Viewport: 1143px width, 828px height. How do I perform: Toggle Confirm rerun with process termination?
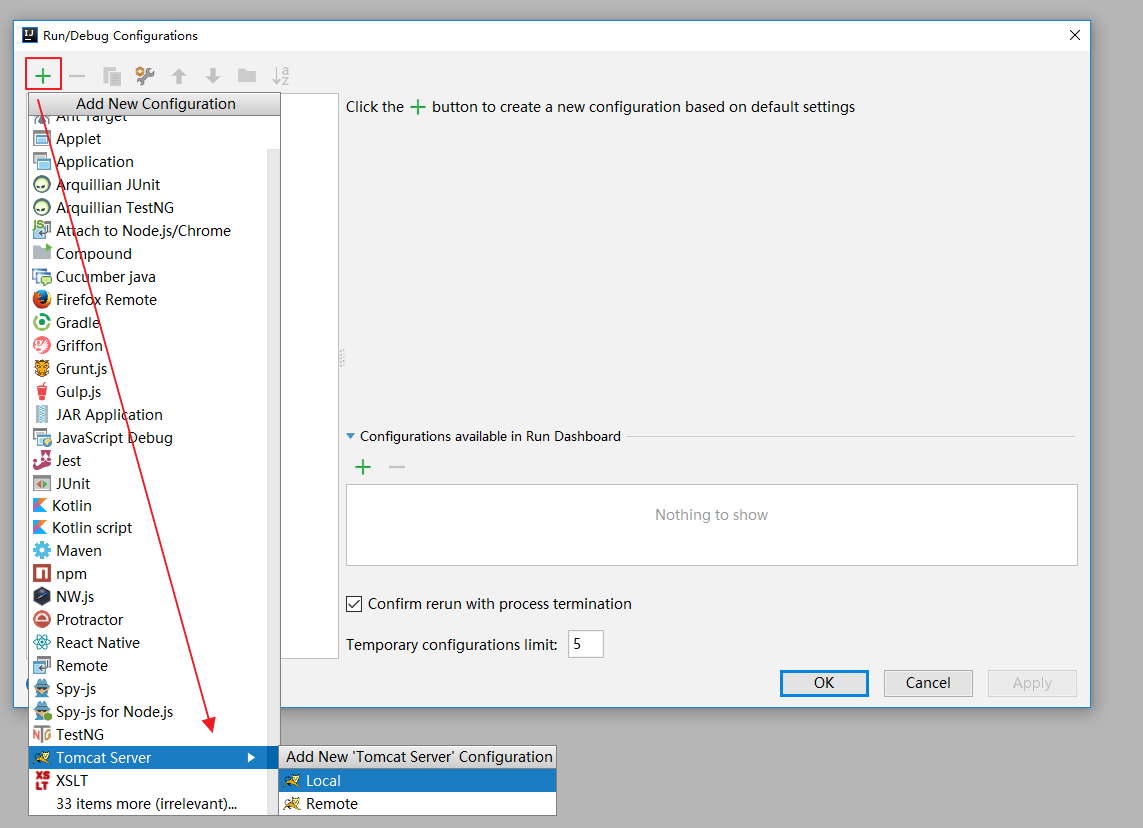click(354, 604)
